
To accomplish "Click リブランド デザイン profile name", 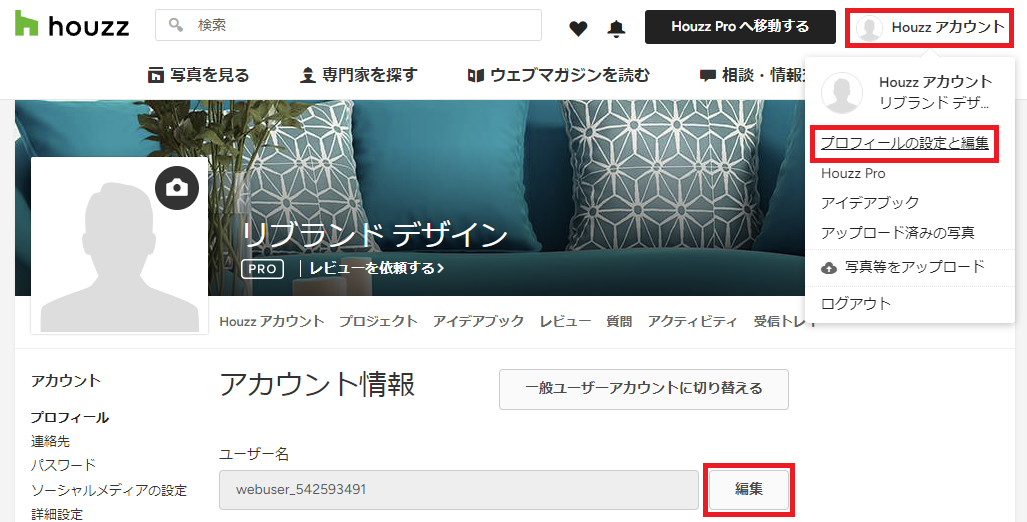I will click(375, 234).
